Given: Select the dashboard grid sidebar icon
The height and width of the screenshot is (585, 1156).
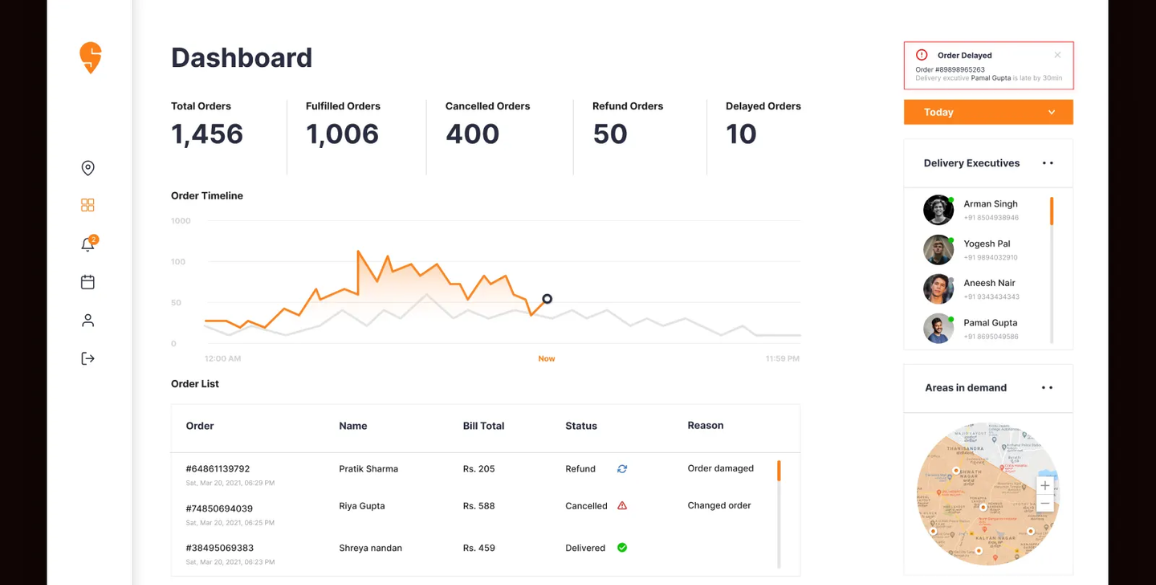Looking at the screenshot, I should 88,205.
